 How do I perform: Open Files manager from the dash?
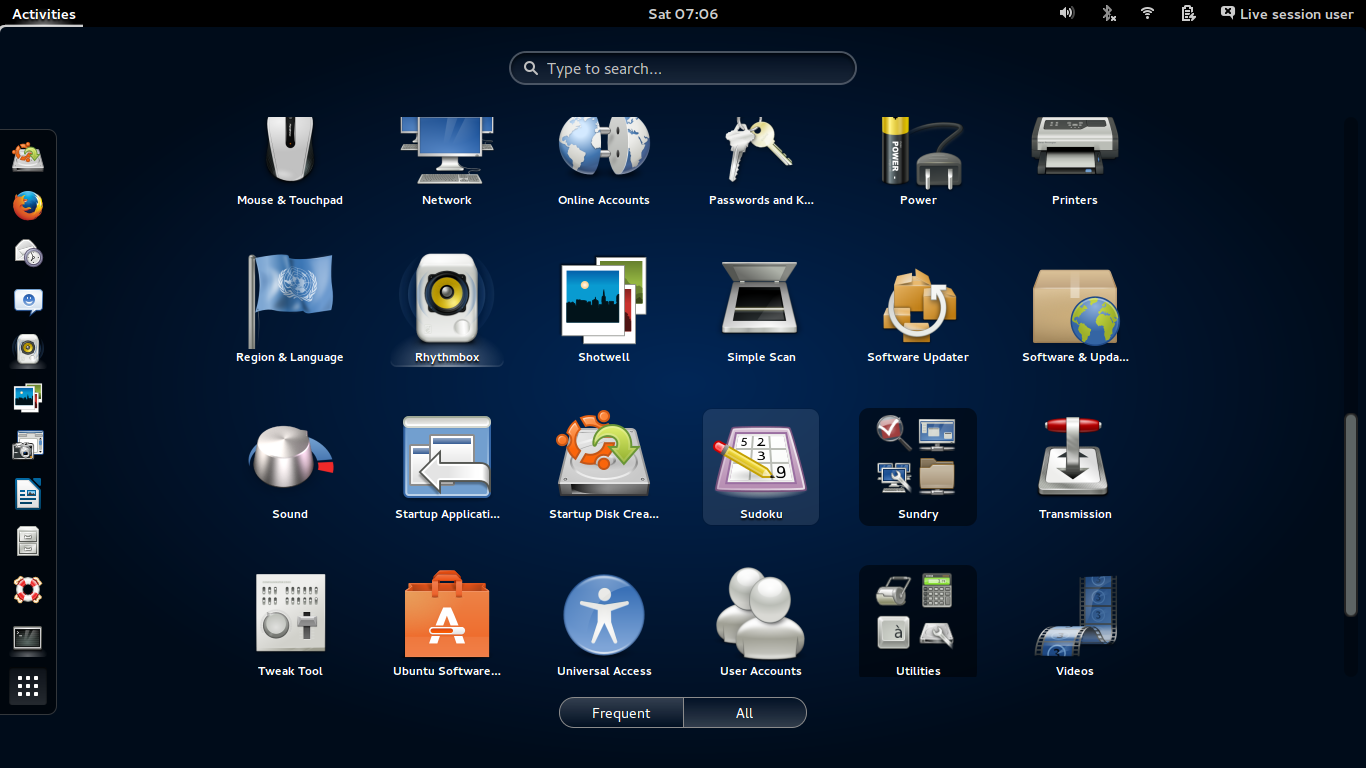click(x=28, y=541)
